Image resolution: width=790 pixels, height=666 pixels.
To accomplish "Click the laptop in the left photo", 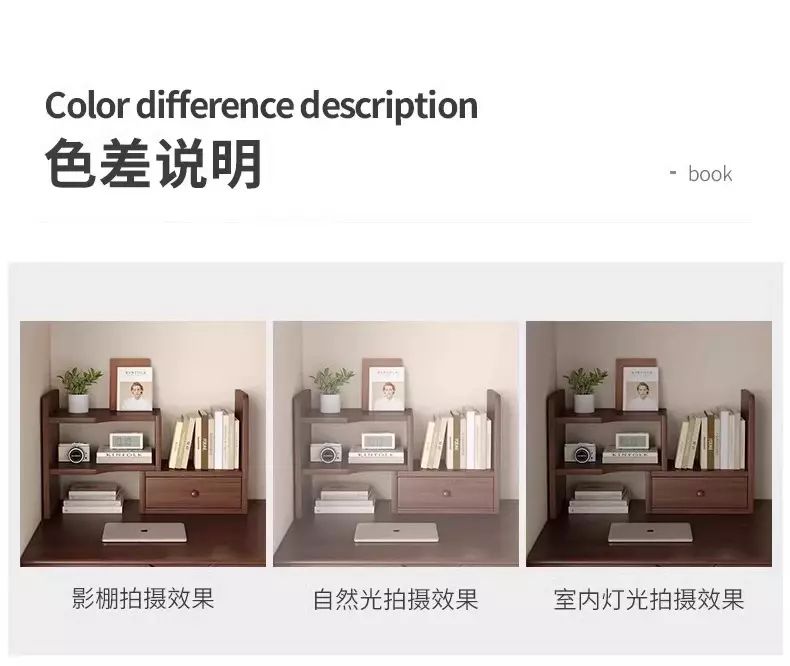I will [x=144, y=532].
